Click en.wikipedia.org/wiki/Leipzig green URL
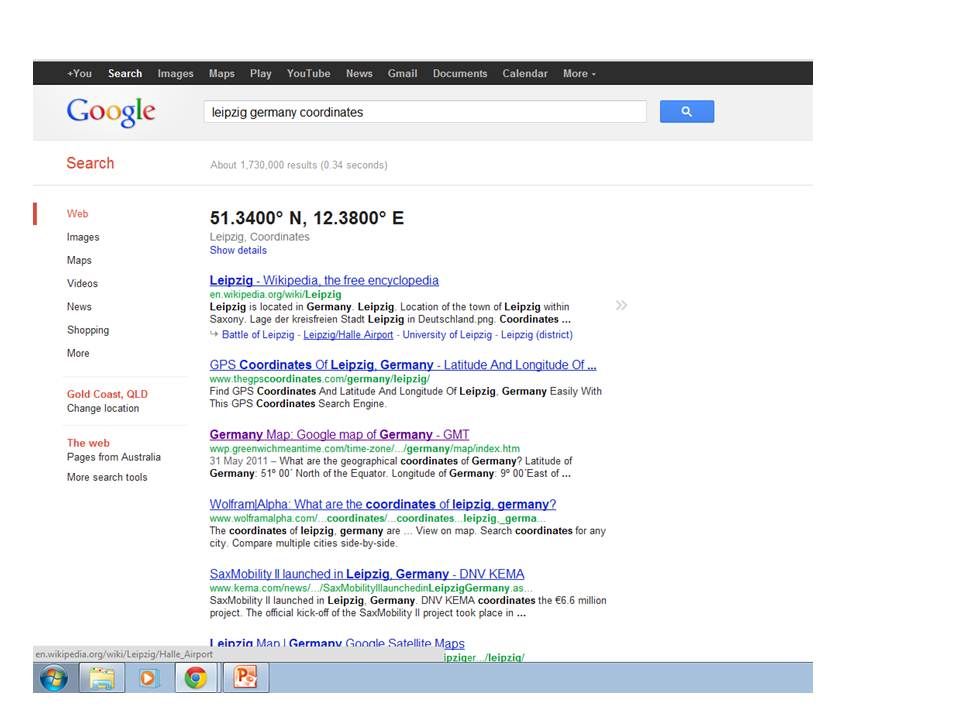960x720 pixels. [276, 294]
